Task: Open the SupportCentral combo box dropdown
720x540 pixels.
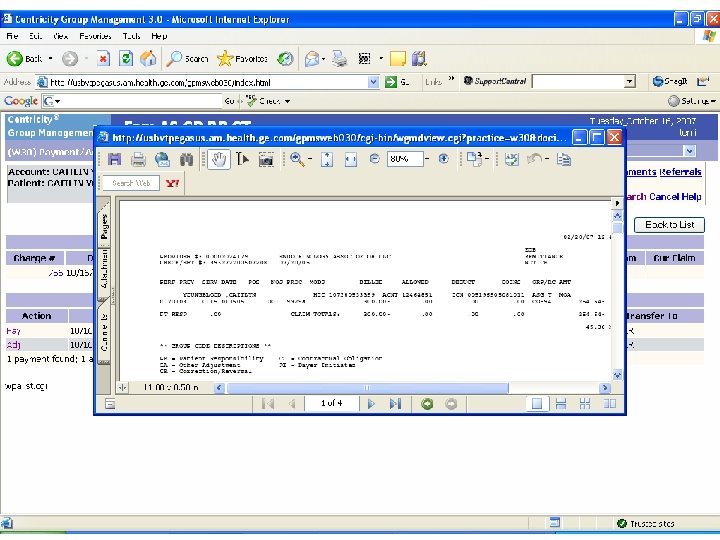Action: [x=630, y=82]
